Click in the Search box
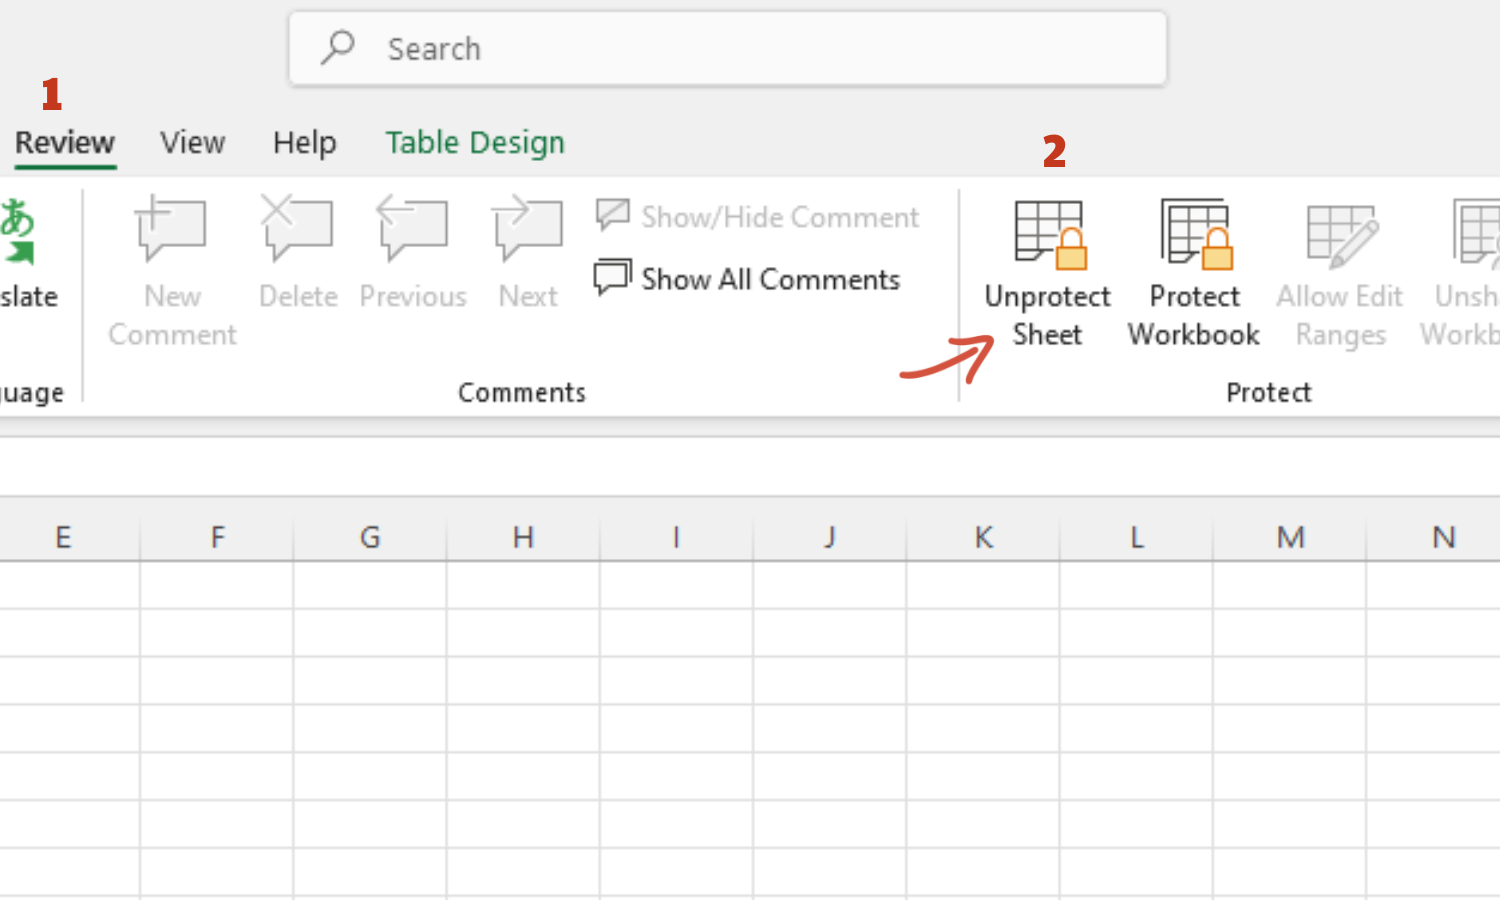The width and height of the screenshot is (1500, 900). (728, 49)
